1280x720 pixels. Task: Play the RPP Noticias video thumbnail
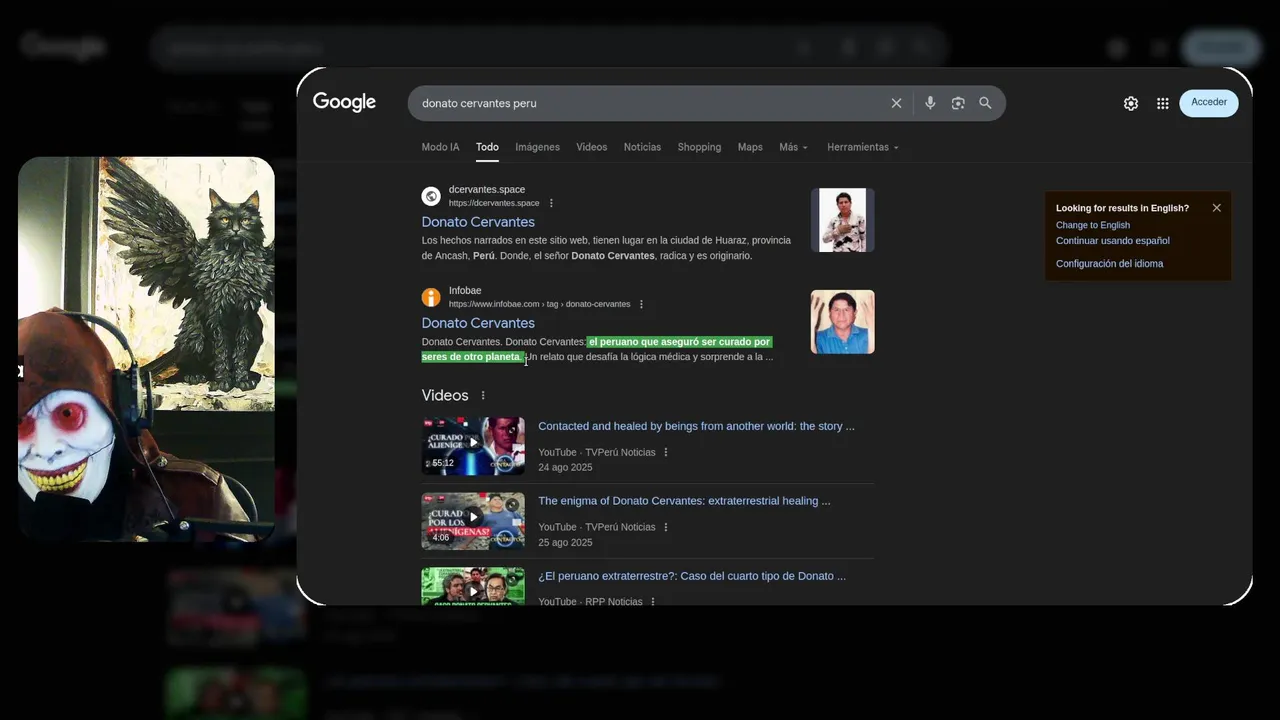pyautogui.click(x=473, y=586)
